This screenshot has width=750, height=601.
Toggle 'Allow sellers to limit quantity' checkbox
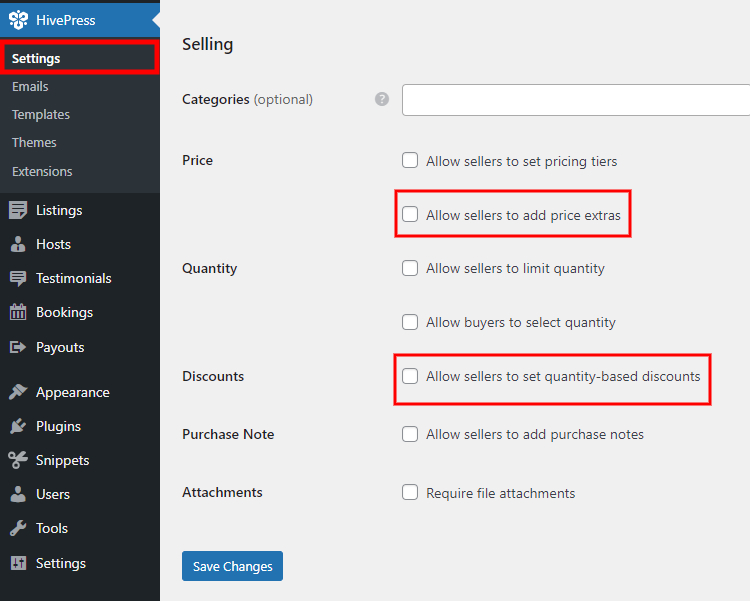(x=410, y=268)
